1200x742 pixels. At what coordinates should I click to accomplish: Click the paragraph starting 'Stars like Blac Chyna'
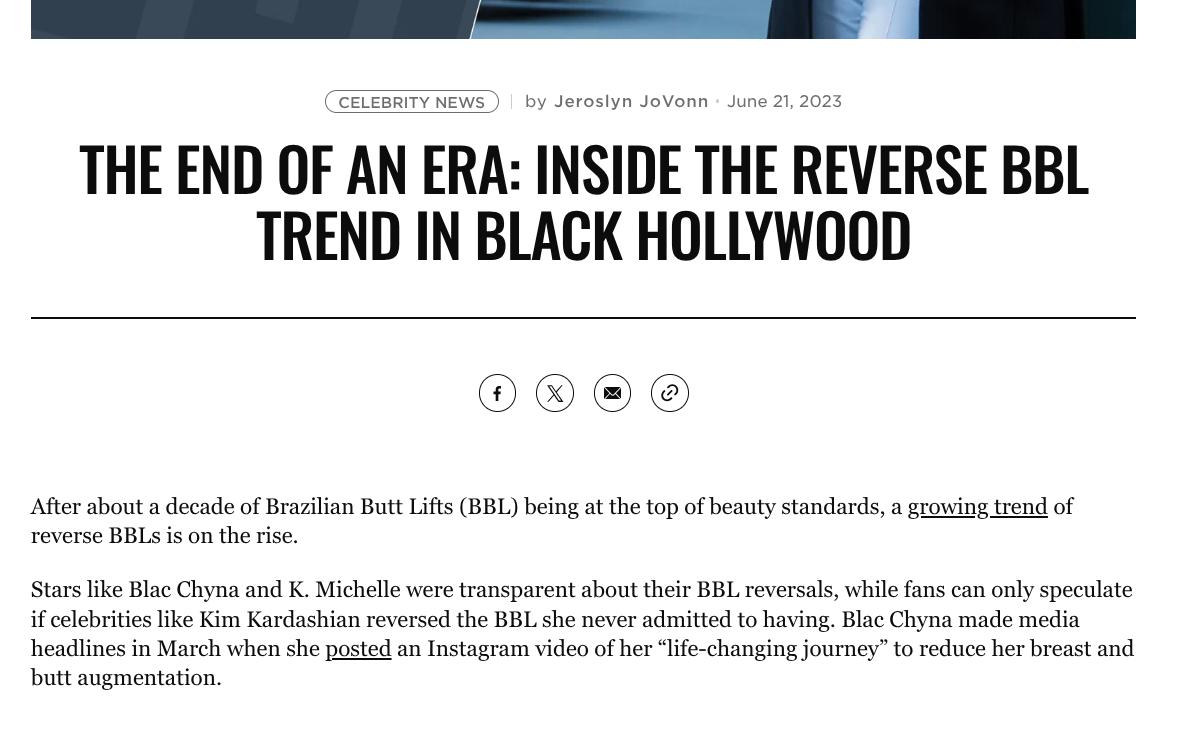pos(583,633)
